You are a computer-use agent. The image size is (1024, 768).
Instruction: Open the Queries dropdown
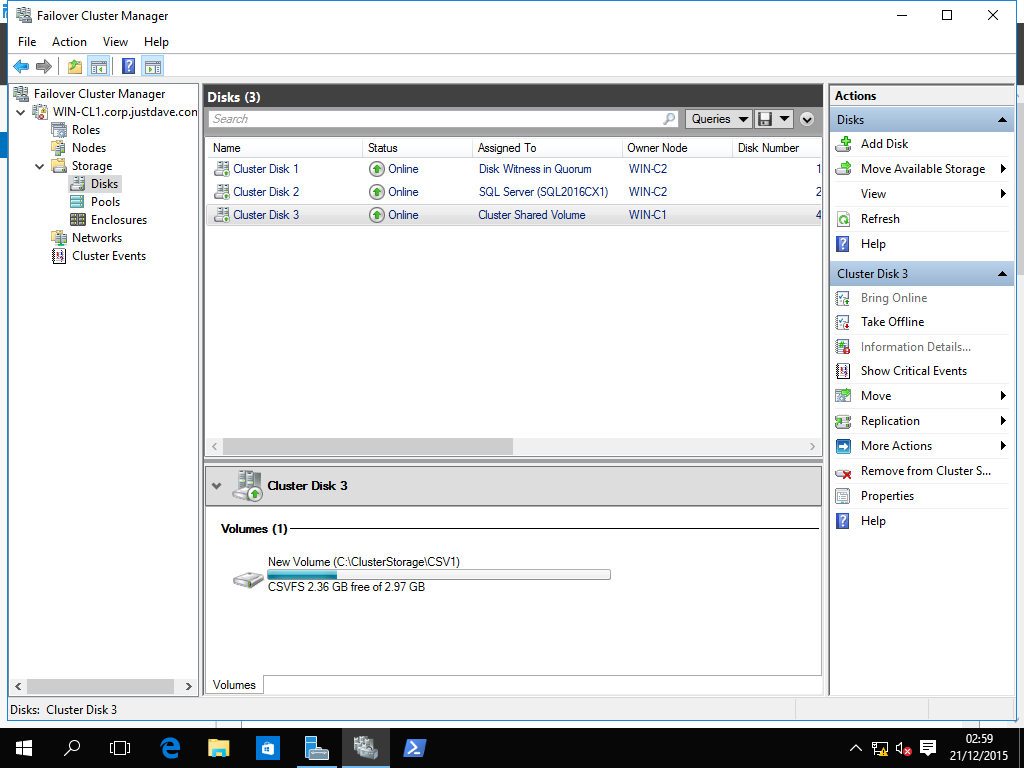(719, 119)
